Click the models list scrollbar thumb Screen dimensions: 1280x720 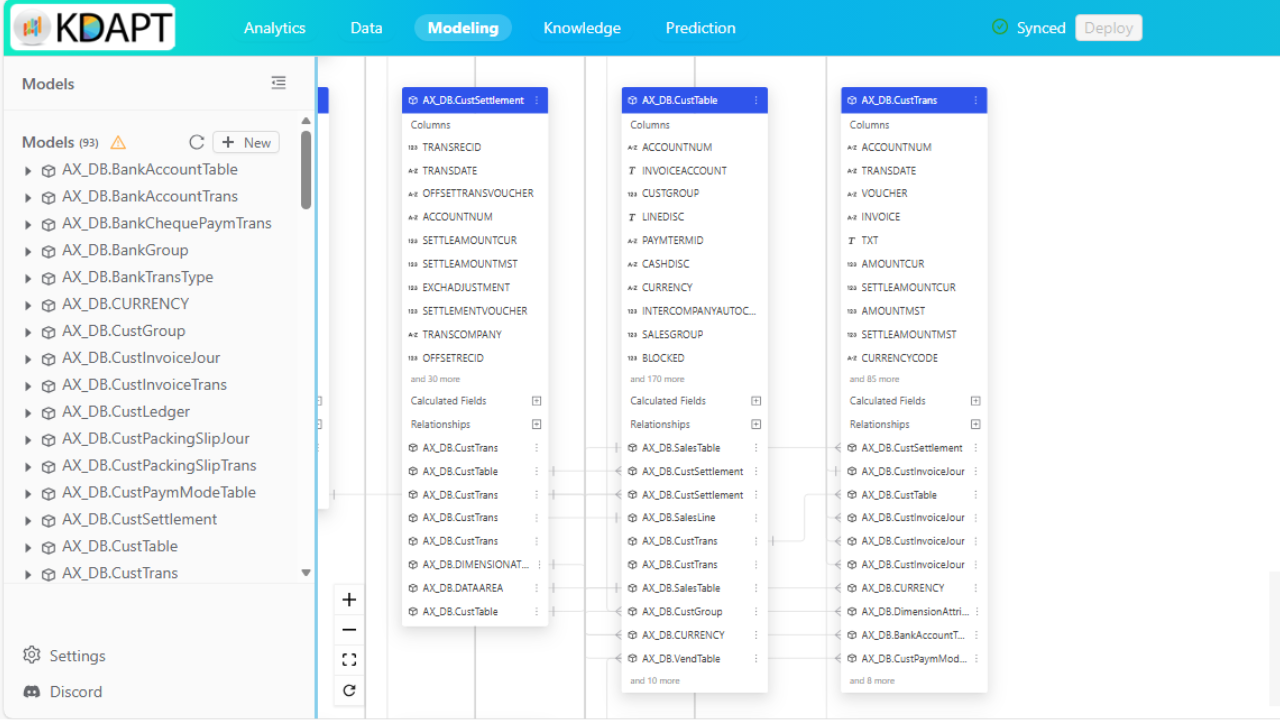point(306,170)
